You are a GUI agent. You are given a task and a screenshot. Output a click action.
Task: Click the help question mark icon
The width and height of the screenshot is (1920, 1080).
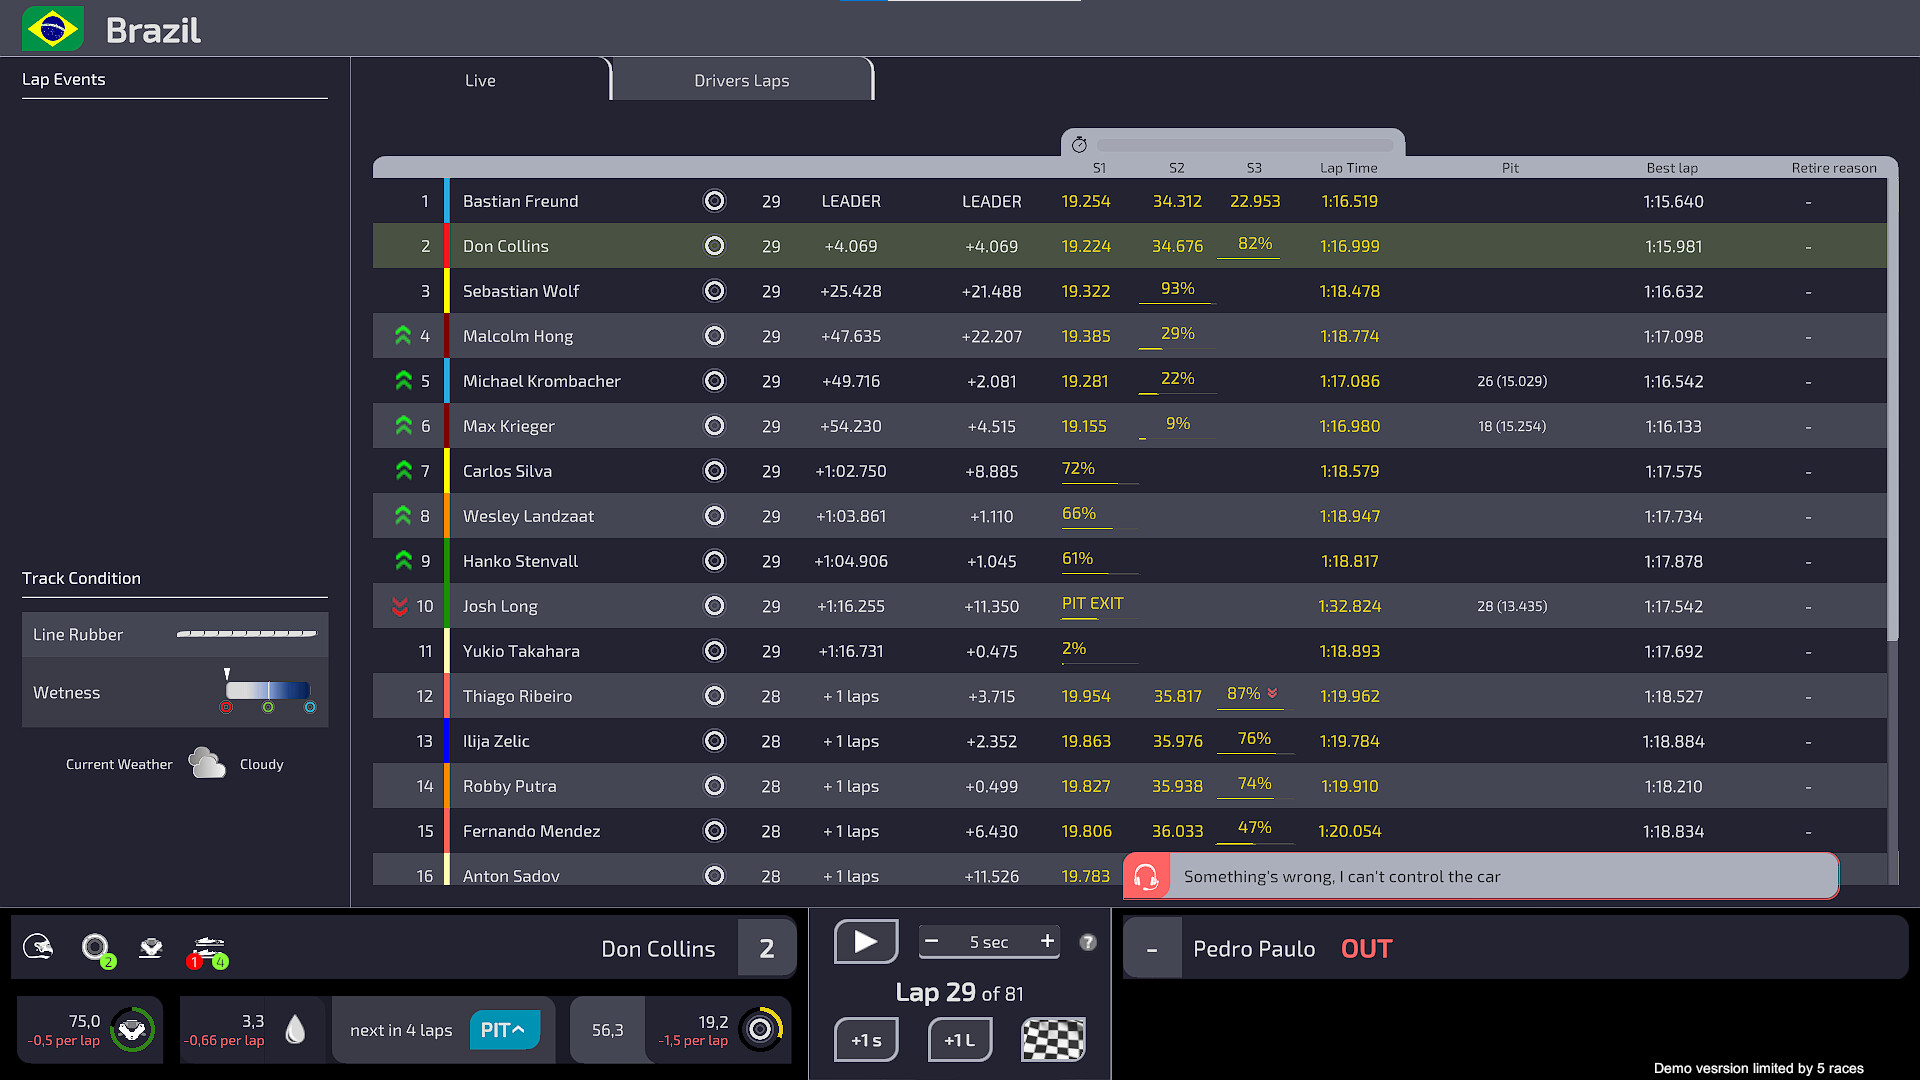pyautogui.click(x=1088, y=942)
